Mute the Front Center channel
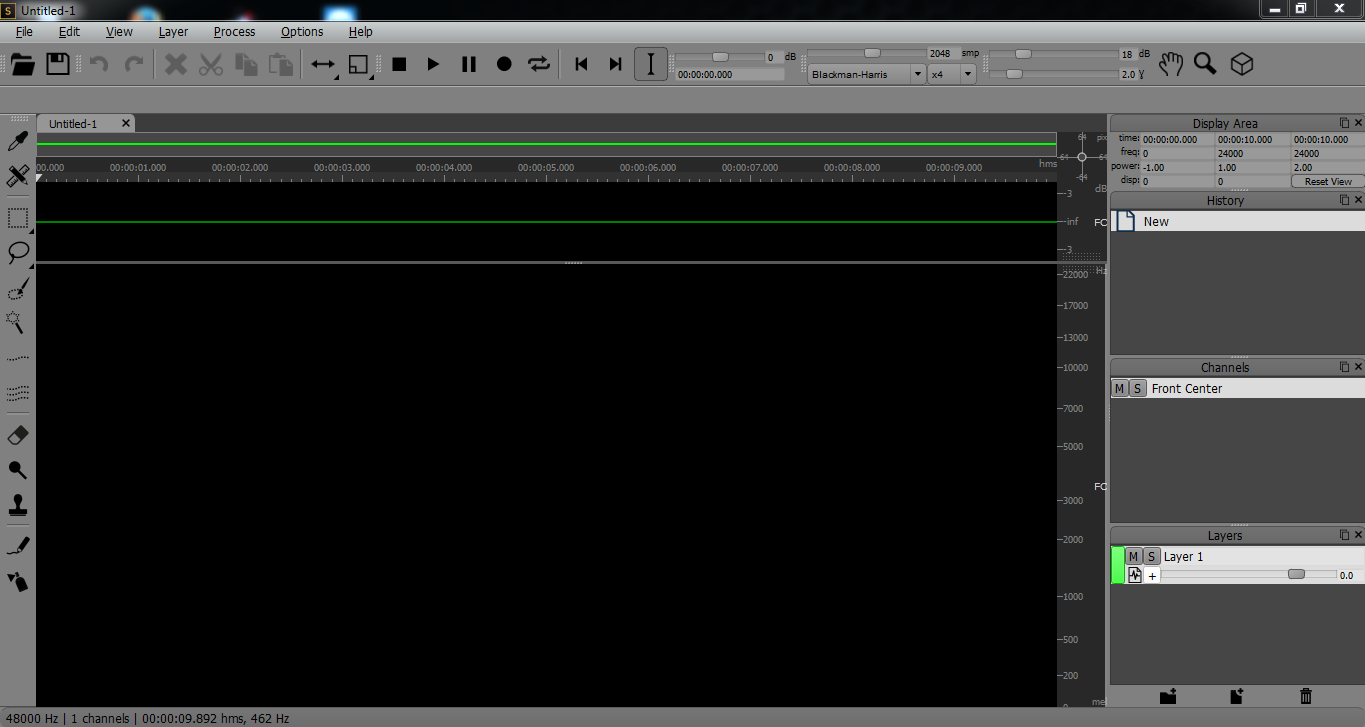The image size is (1365, 727). pyautogui.click(x=1120, y=388)
